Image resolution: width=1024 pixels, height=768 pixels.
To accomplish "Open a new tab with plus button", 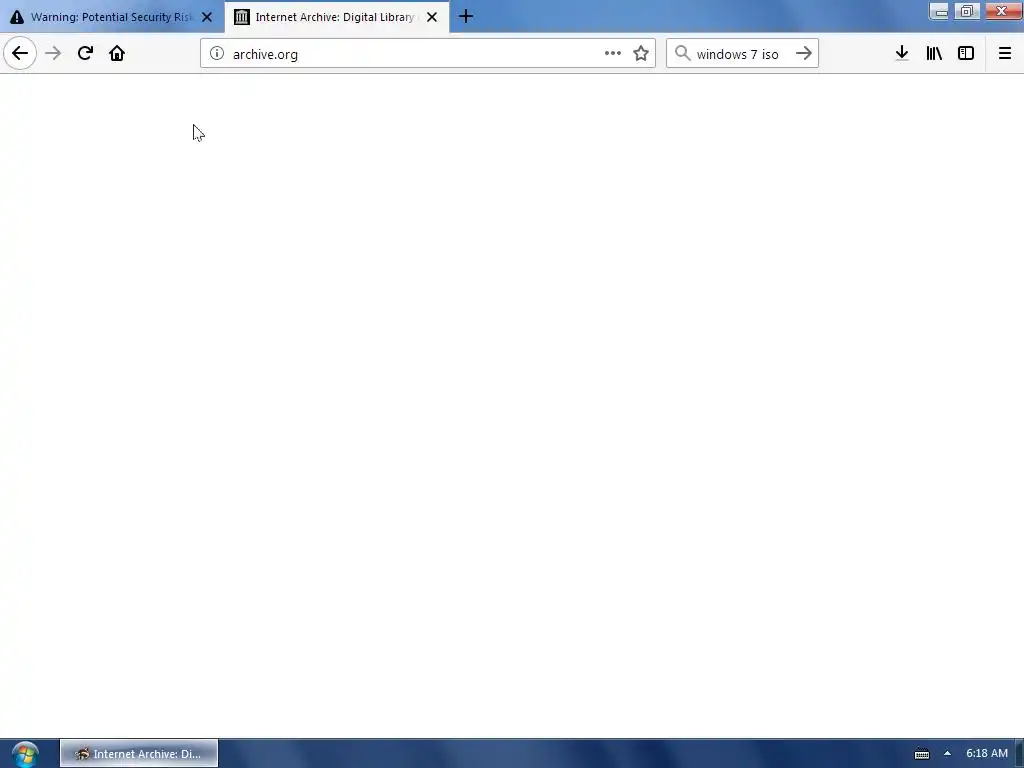I will (x=466, y=17).
